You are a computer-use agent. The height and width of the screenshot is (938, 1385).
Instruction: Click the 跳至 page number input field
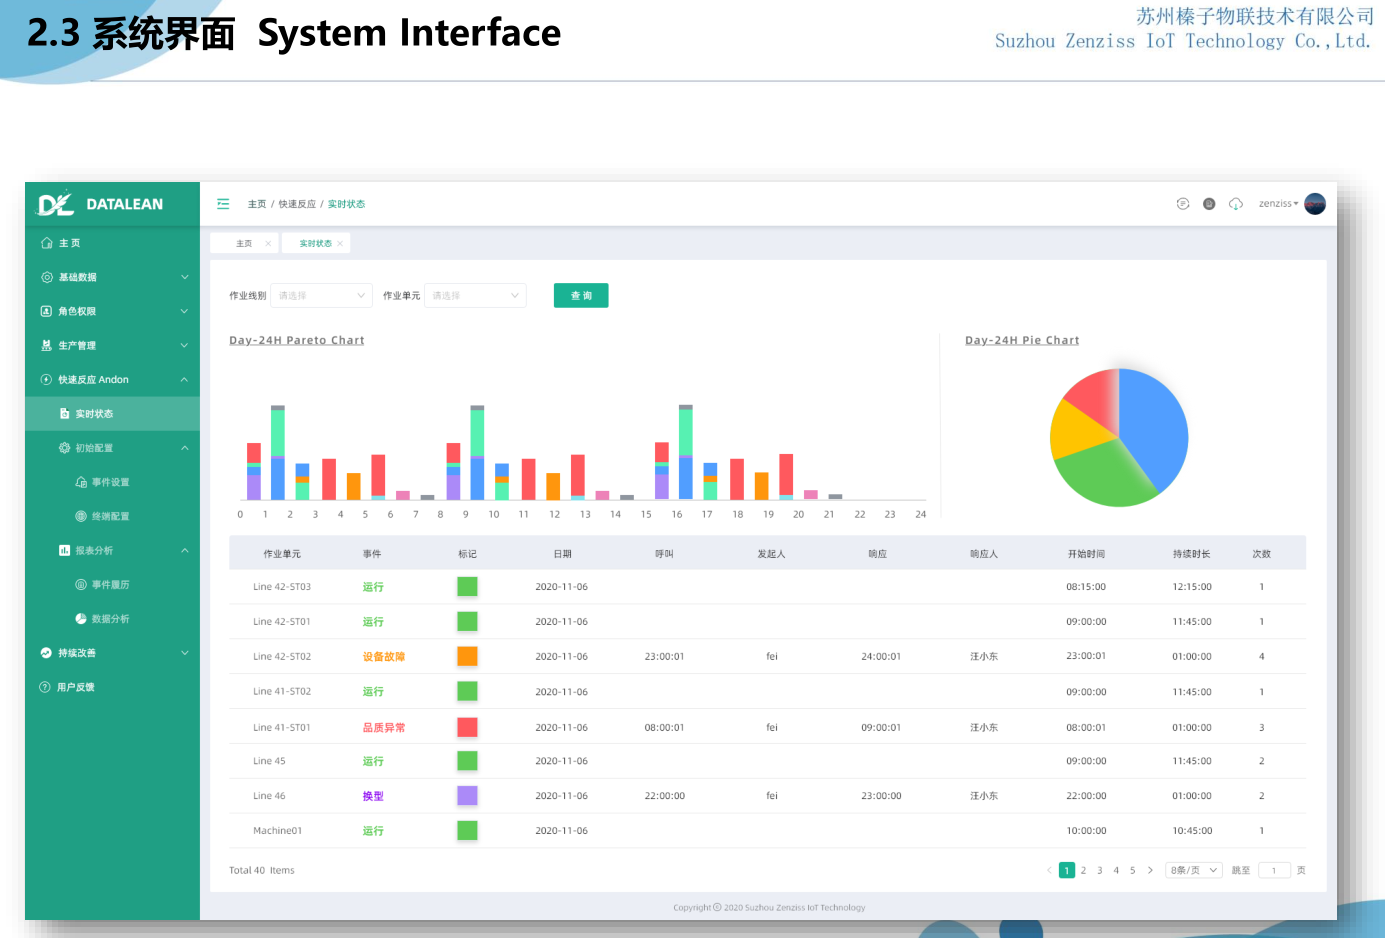(x=1274, y=870)
